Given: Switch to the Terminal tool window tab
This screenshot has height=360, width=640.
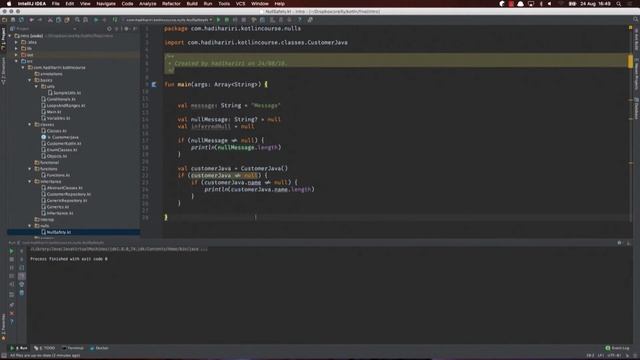Looking at the screenshot, I should (x=73, y=348).
